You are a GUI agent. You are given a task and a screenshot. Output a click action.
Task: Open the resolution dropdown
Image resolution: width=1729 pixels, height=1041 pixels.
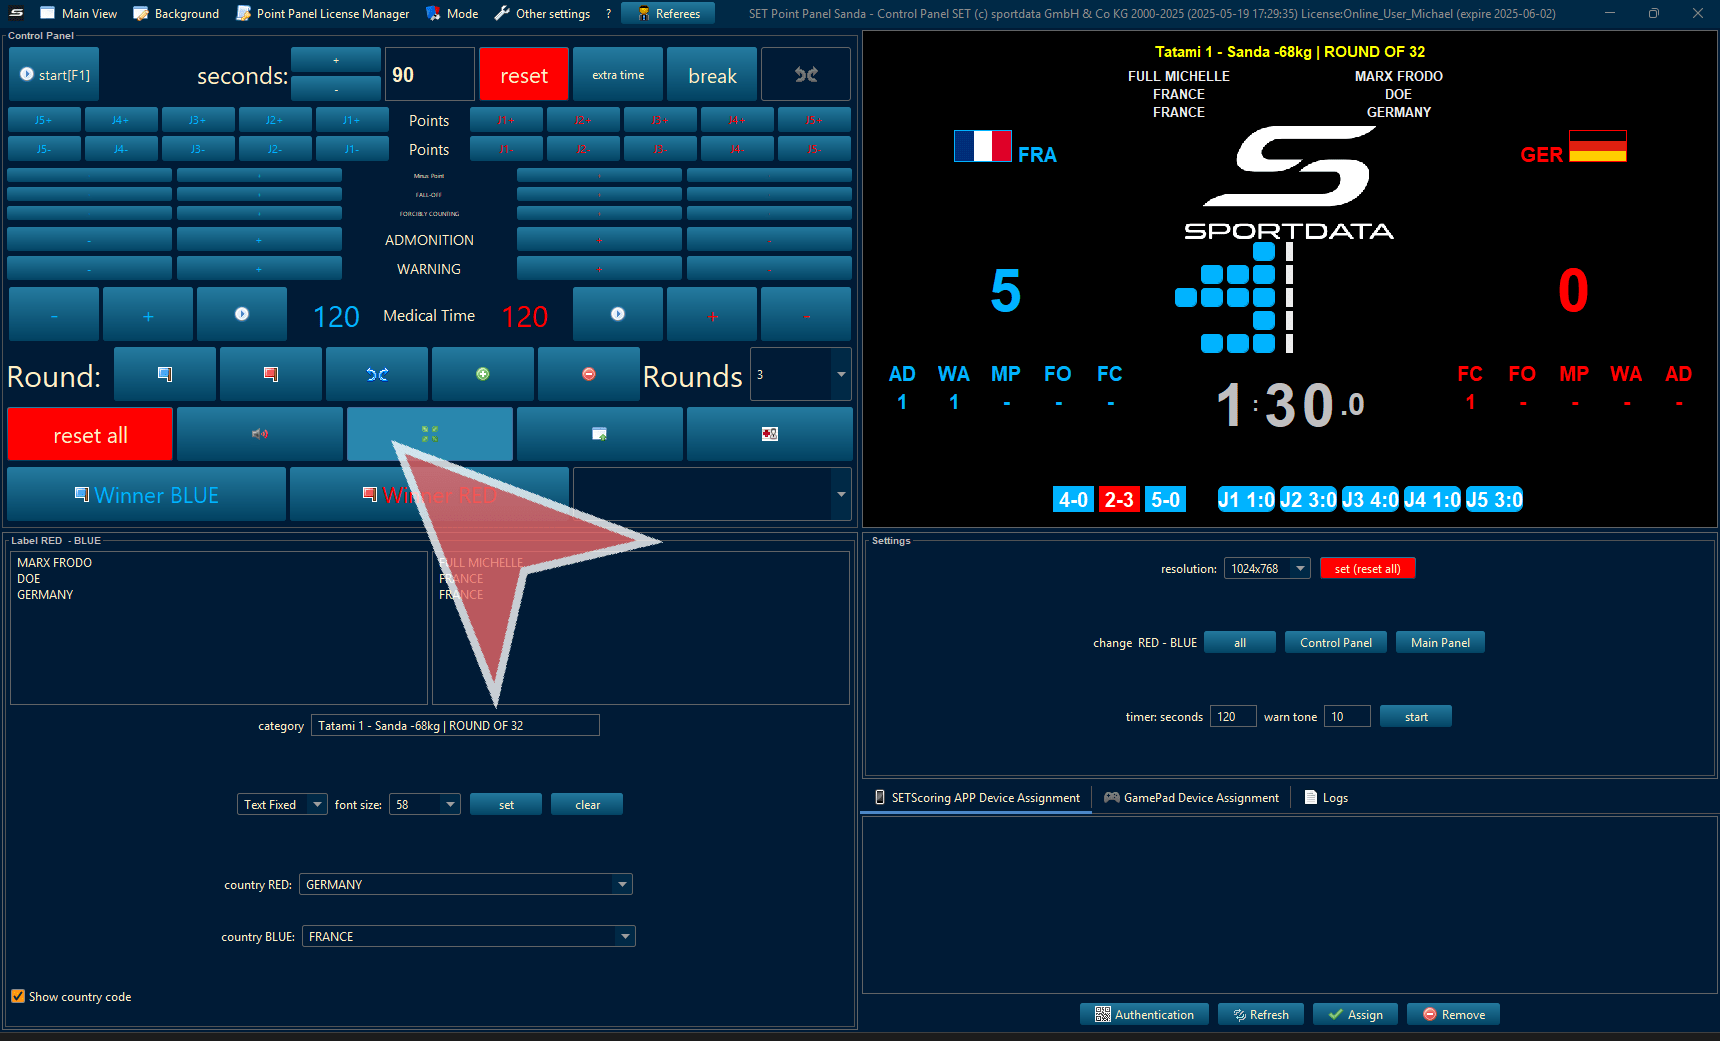click(x=1300, y=568)
